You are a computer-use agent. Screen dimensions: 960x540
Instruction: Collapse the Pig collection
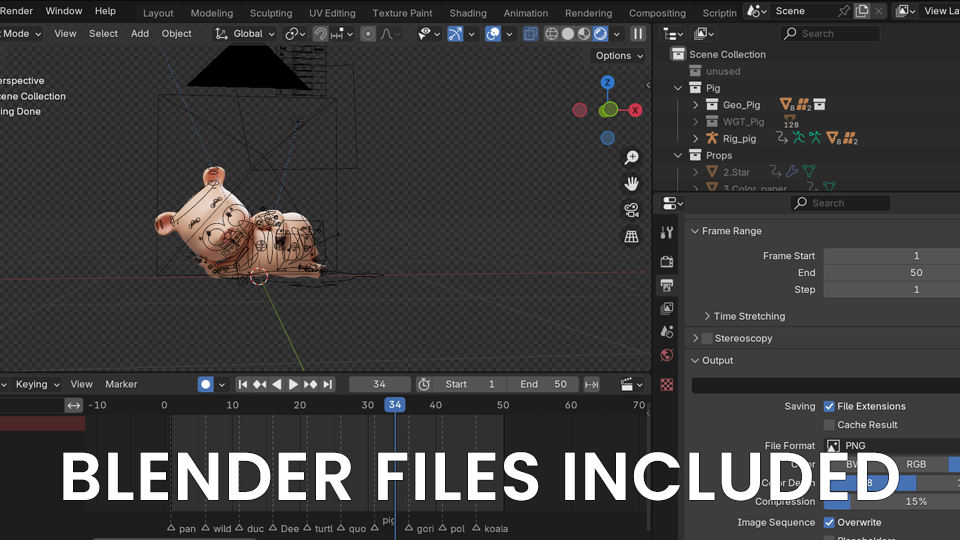(678, 88)
